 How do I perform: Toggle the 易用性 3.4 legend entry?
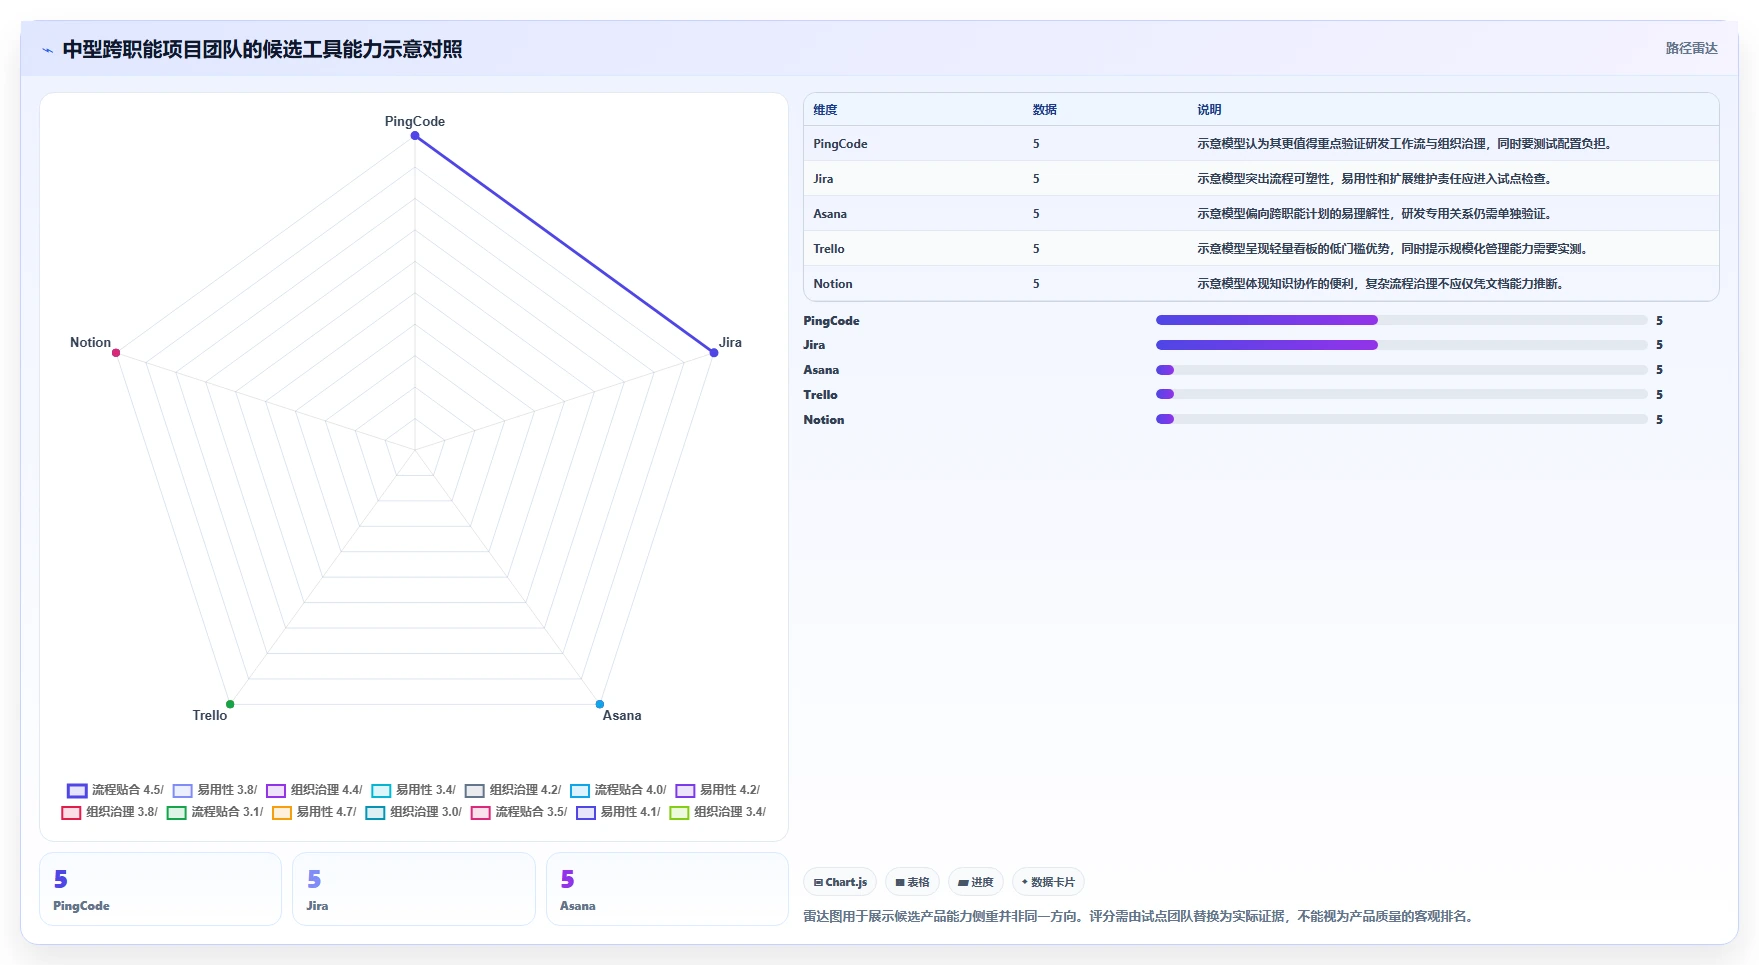click(x=414, y=790)
